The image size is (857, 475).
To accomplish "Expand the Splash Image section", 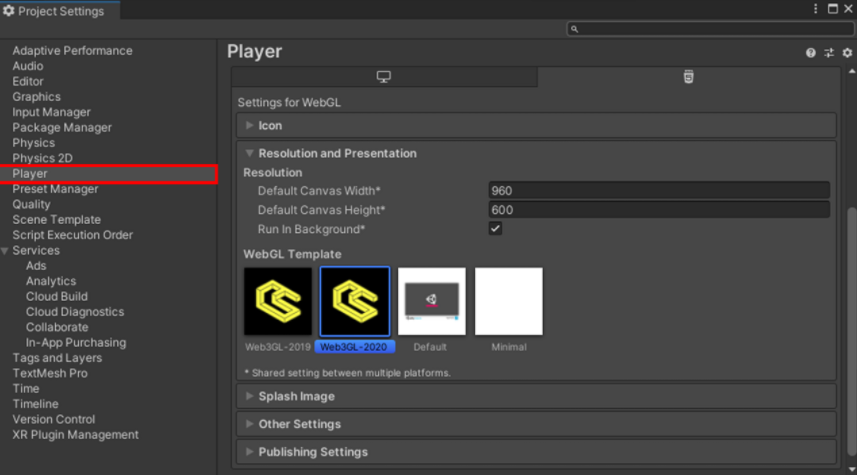I will pos(536,396).
